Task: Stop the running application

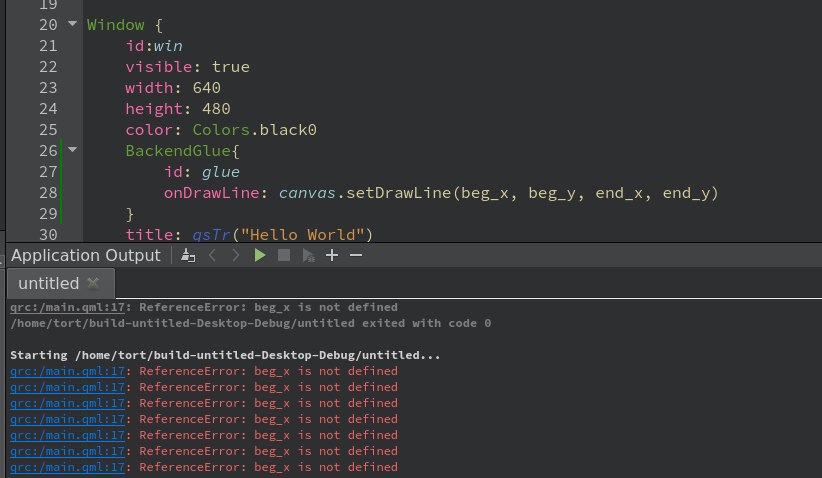Action: point(284,256)
